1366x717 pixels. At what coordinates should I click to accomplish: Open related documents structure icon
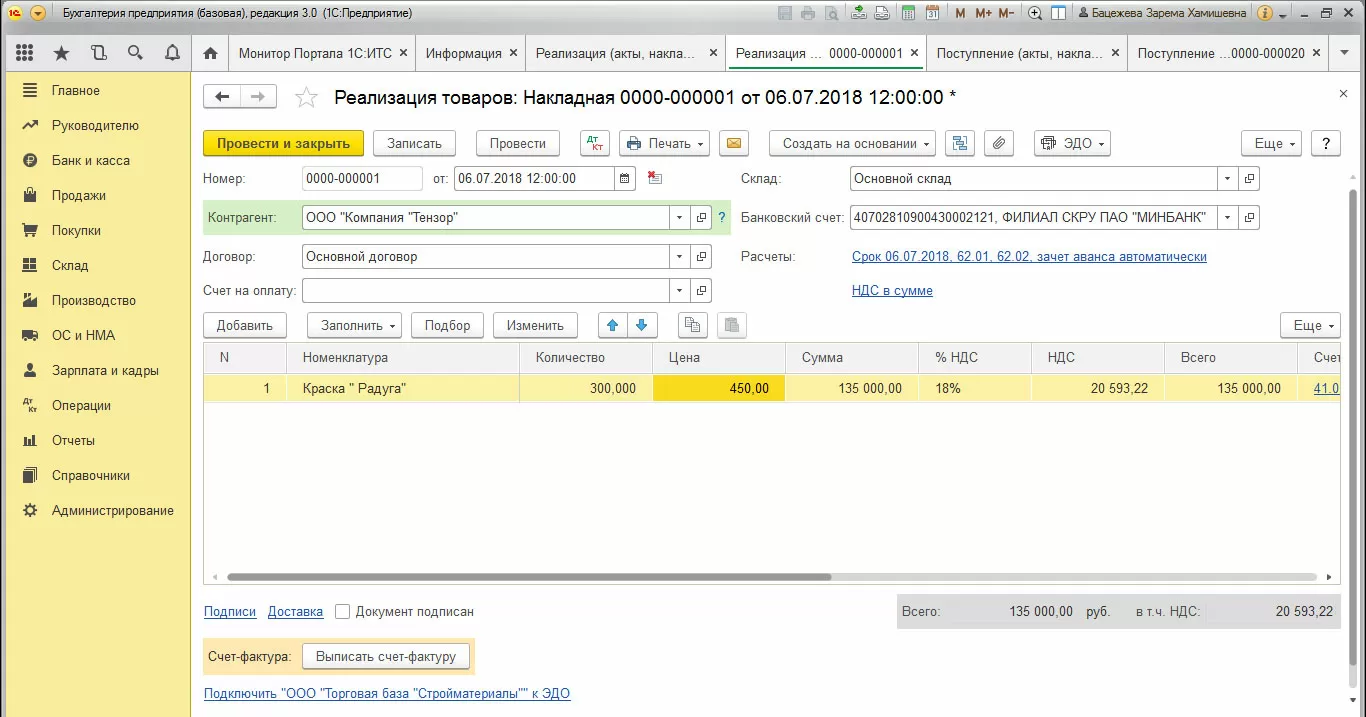[960, 143]
